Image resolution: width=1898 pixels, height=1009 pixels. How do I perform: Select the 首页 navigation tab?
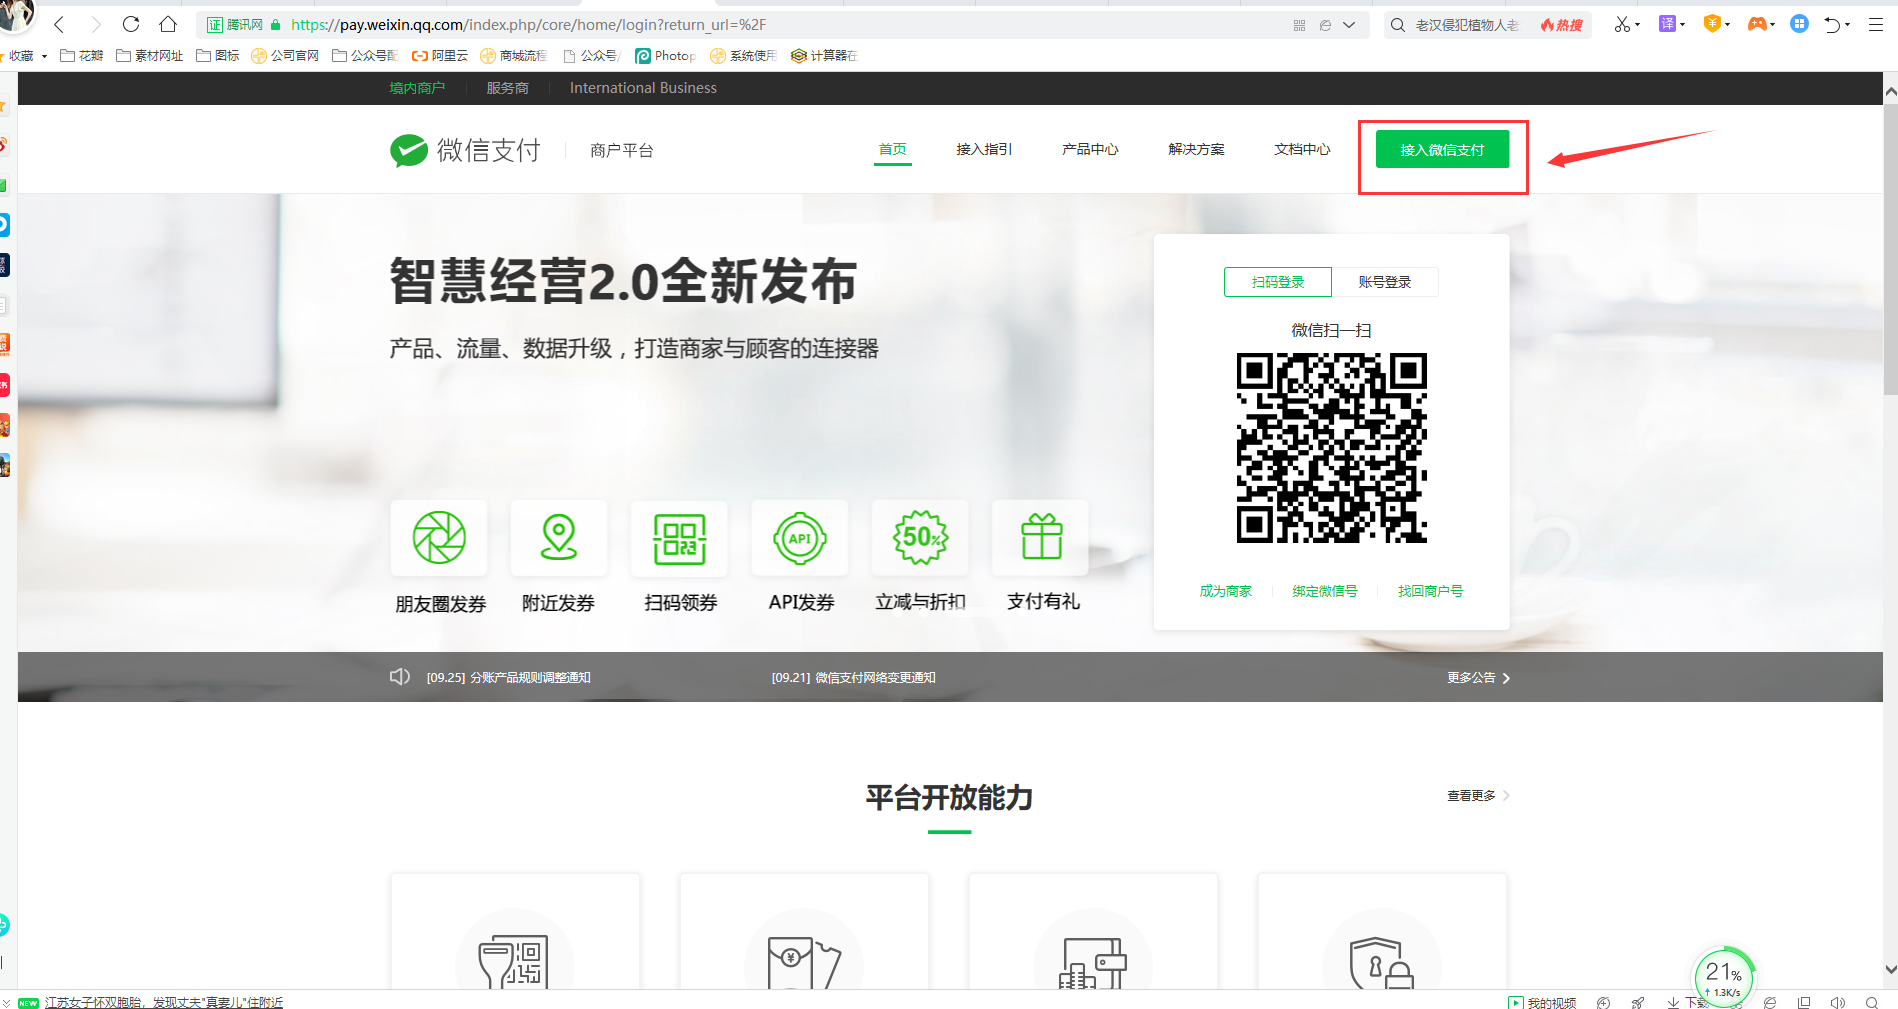pos(892,149)
